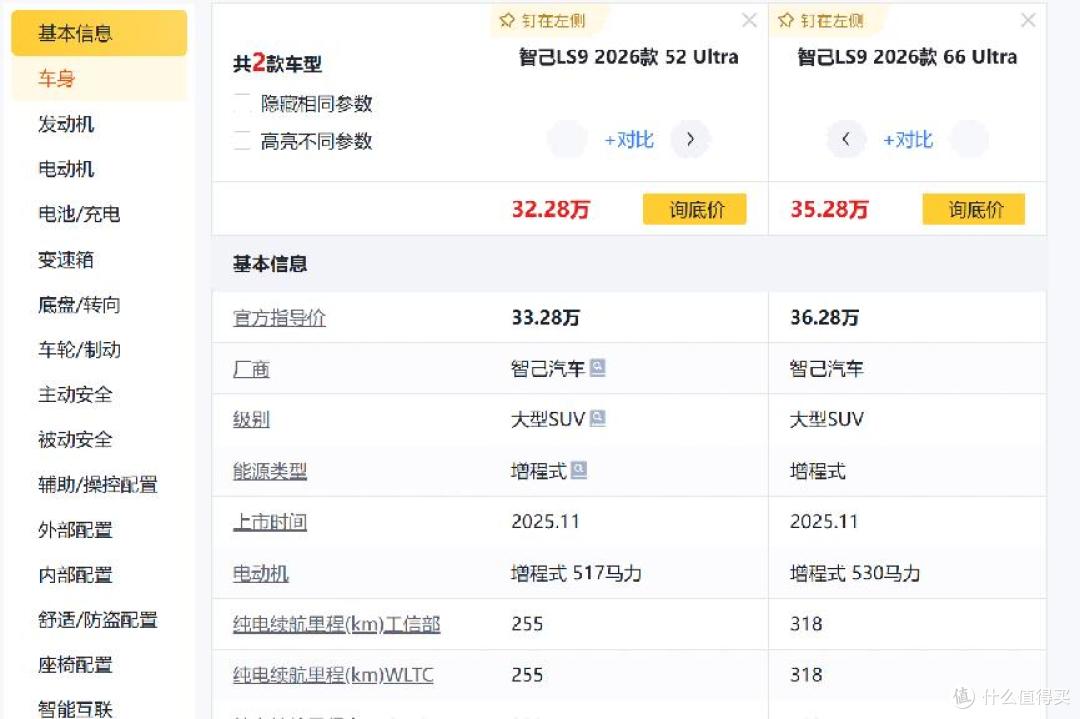Open info icon next to 增程式 energy type
1080x719 pixels.
[x=579, y=470]
